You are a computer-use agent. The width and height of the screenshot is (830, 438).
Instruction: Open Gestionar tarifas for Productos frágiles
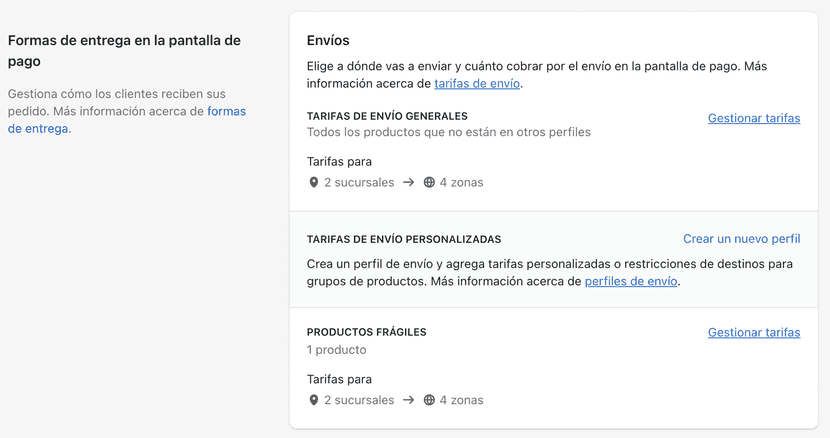point(753,333)
